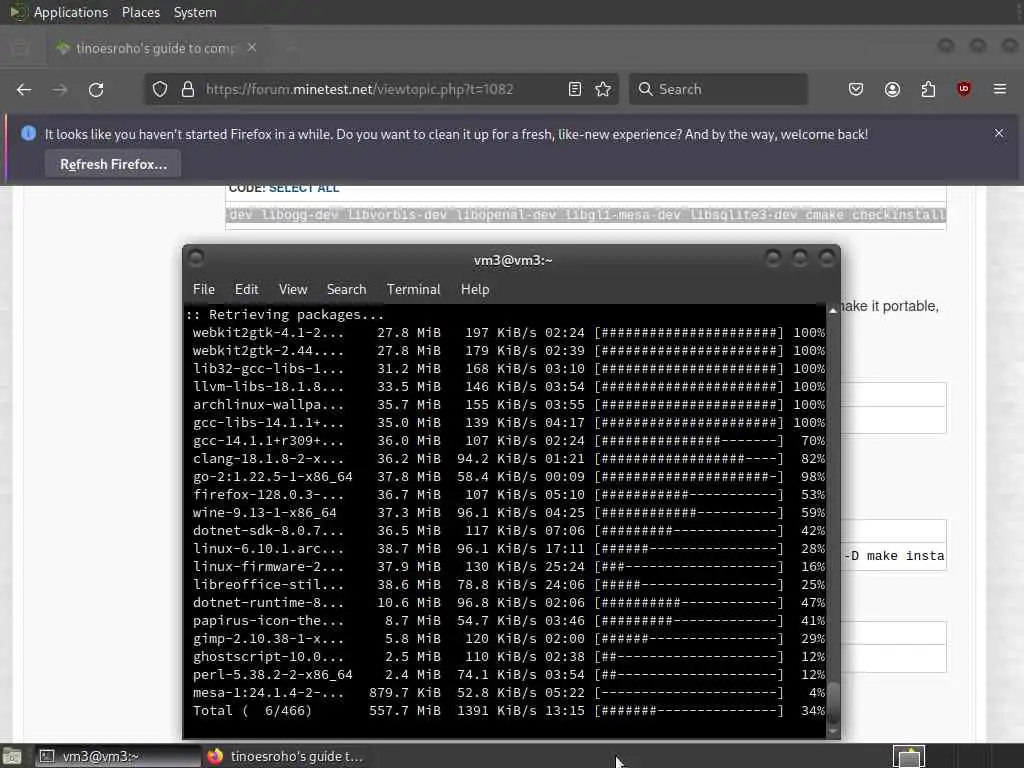Screen dimensions: 1024x768
Task: Open terminal Search menu
Action: coord(346,289)
